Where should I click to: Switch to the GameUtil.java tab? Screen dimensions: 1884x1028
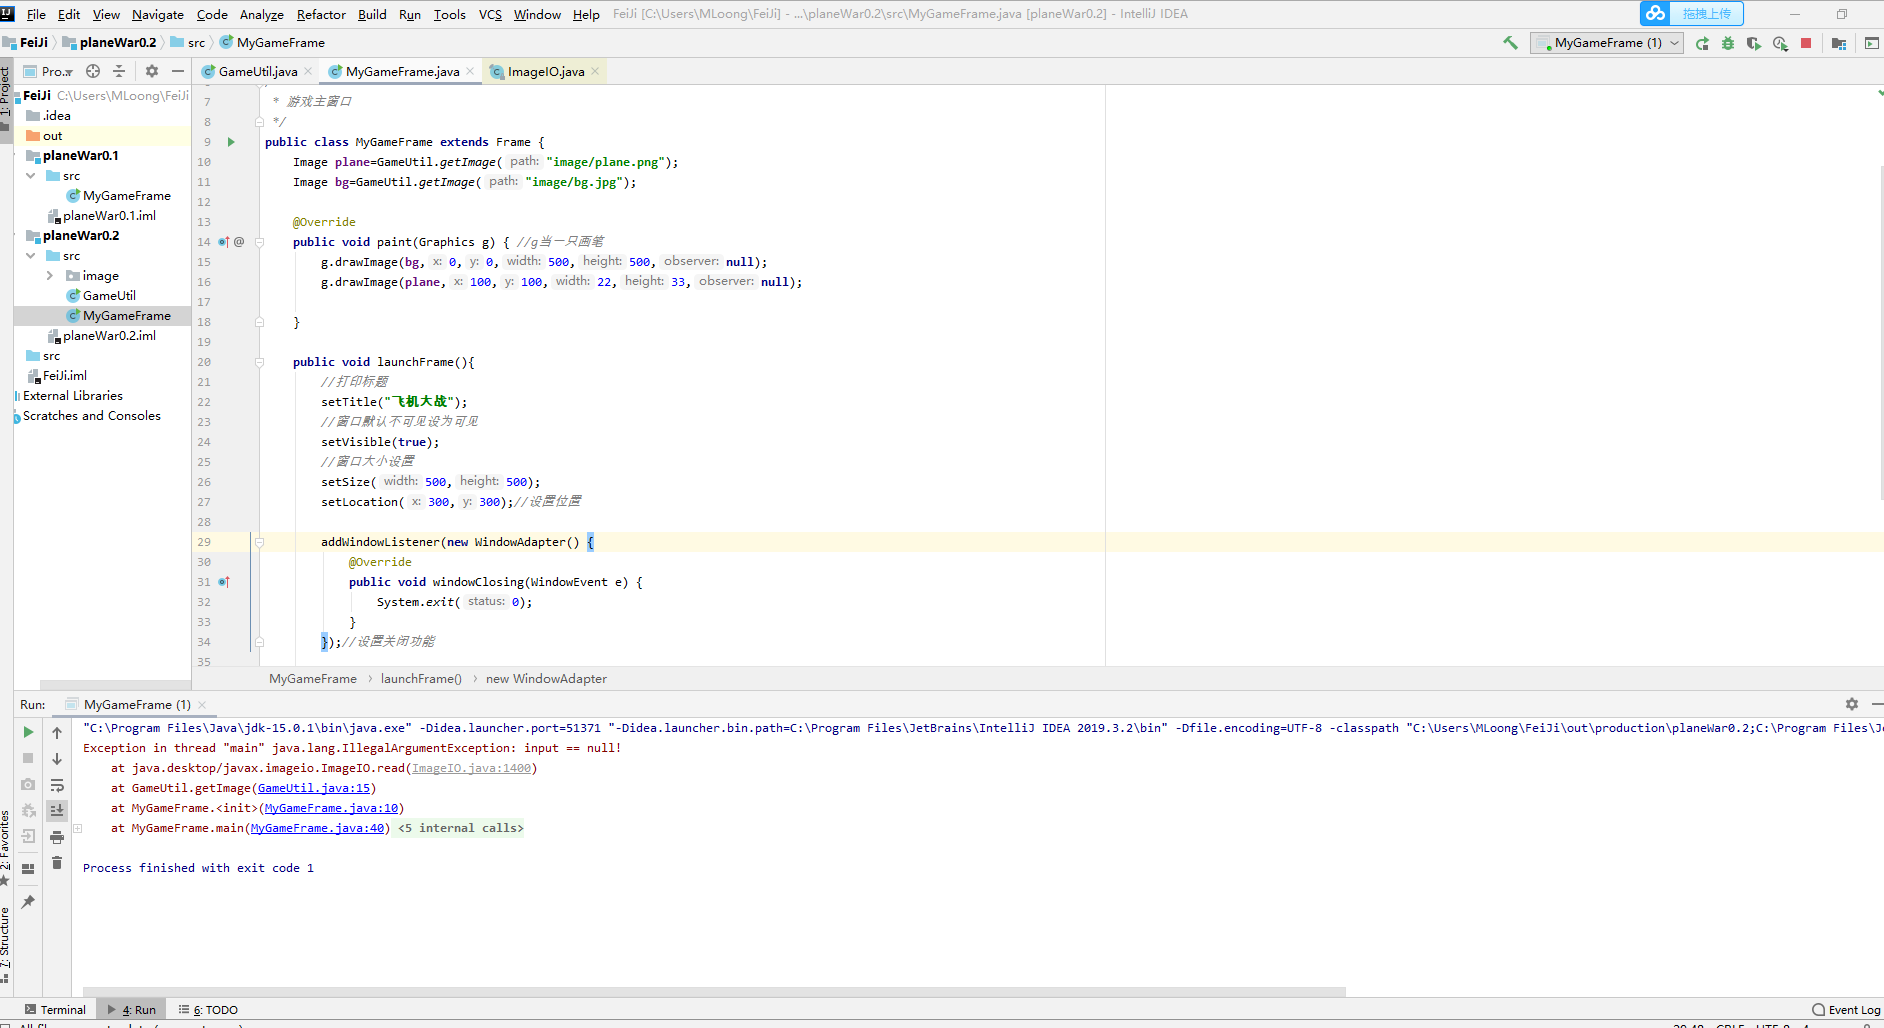click(257, 71)
